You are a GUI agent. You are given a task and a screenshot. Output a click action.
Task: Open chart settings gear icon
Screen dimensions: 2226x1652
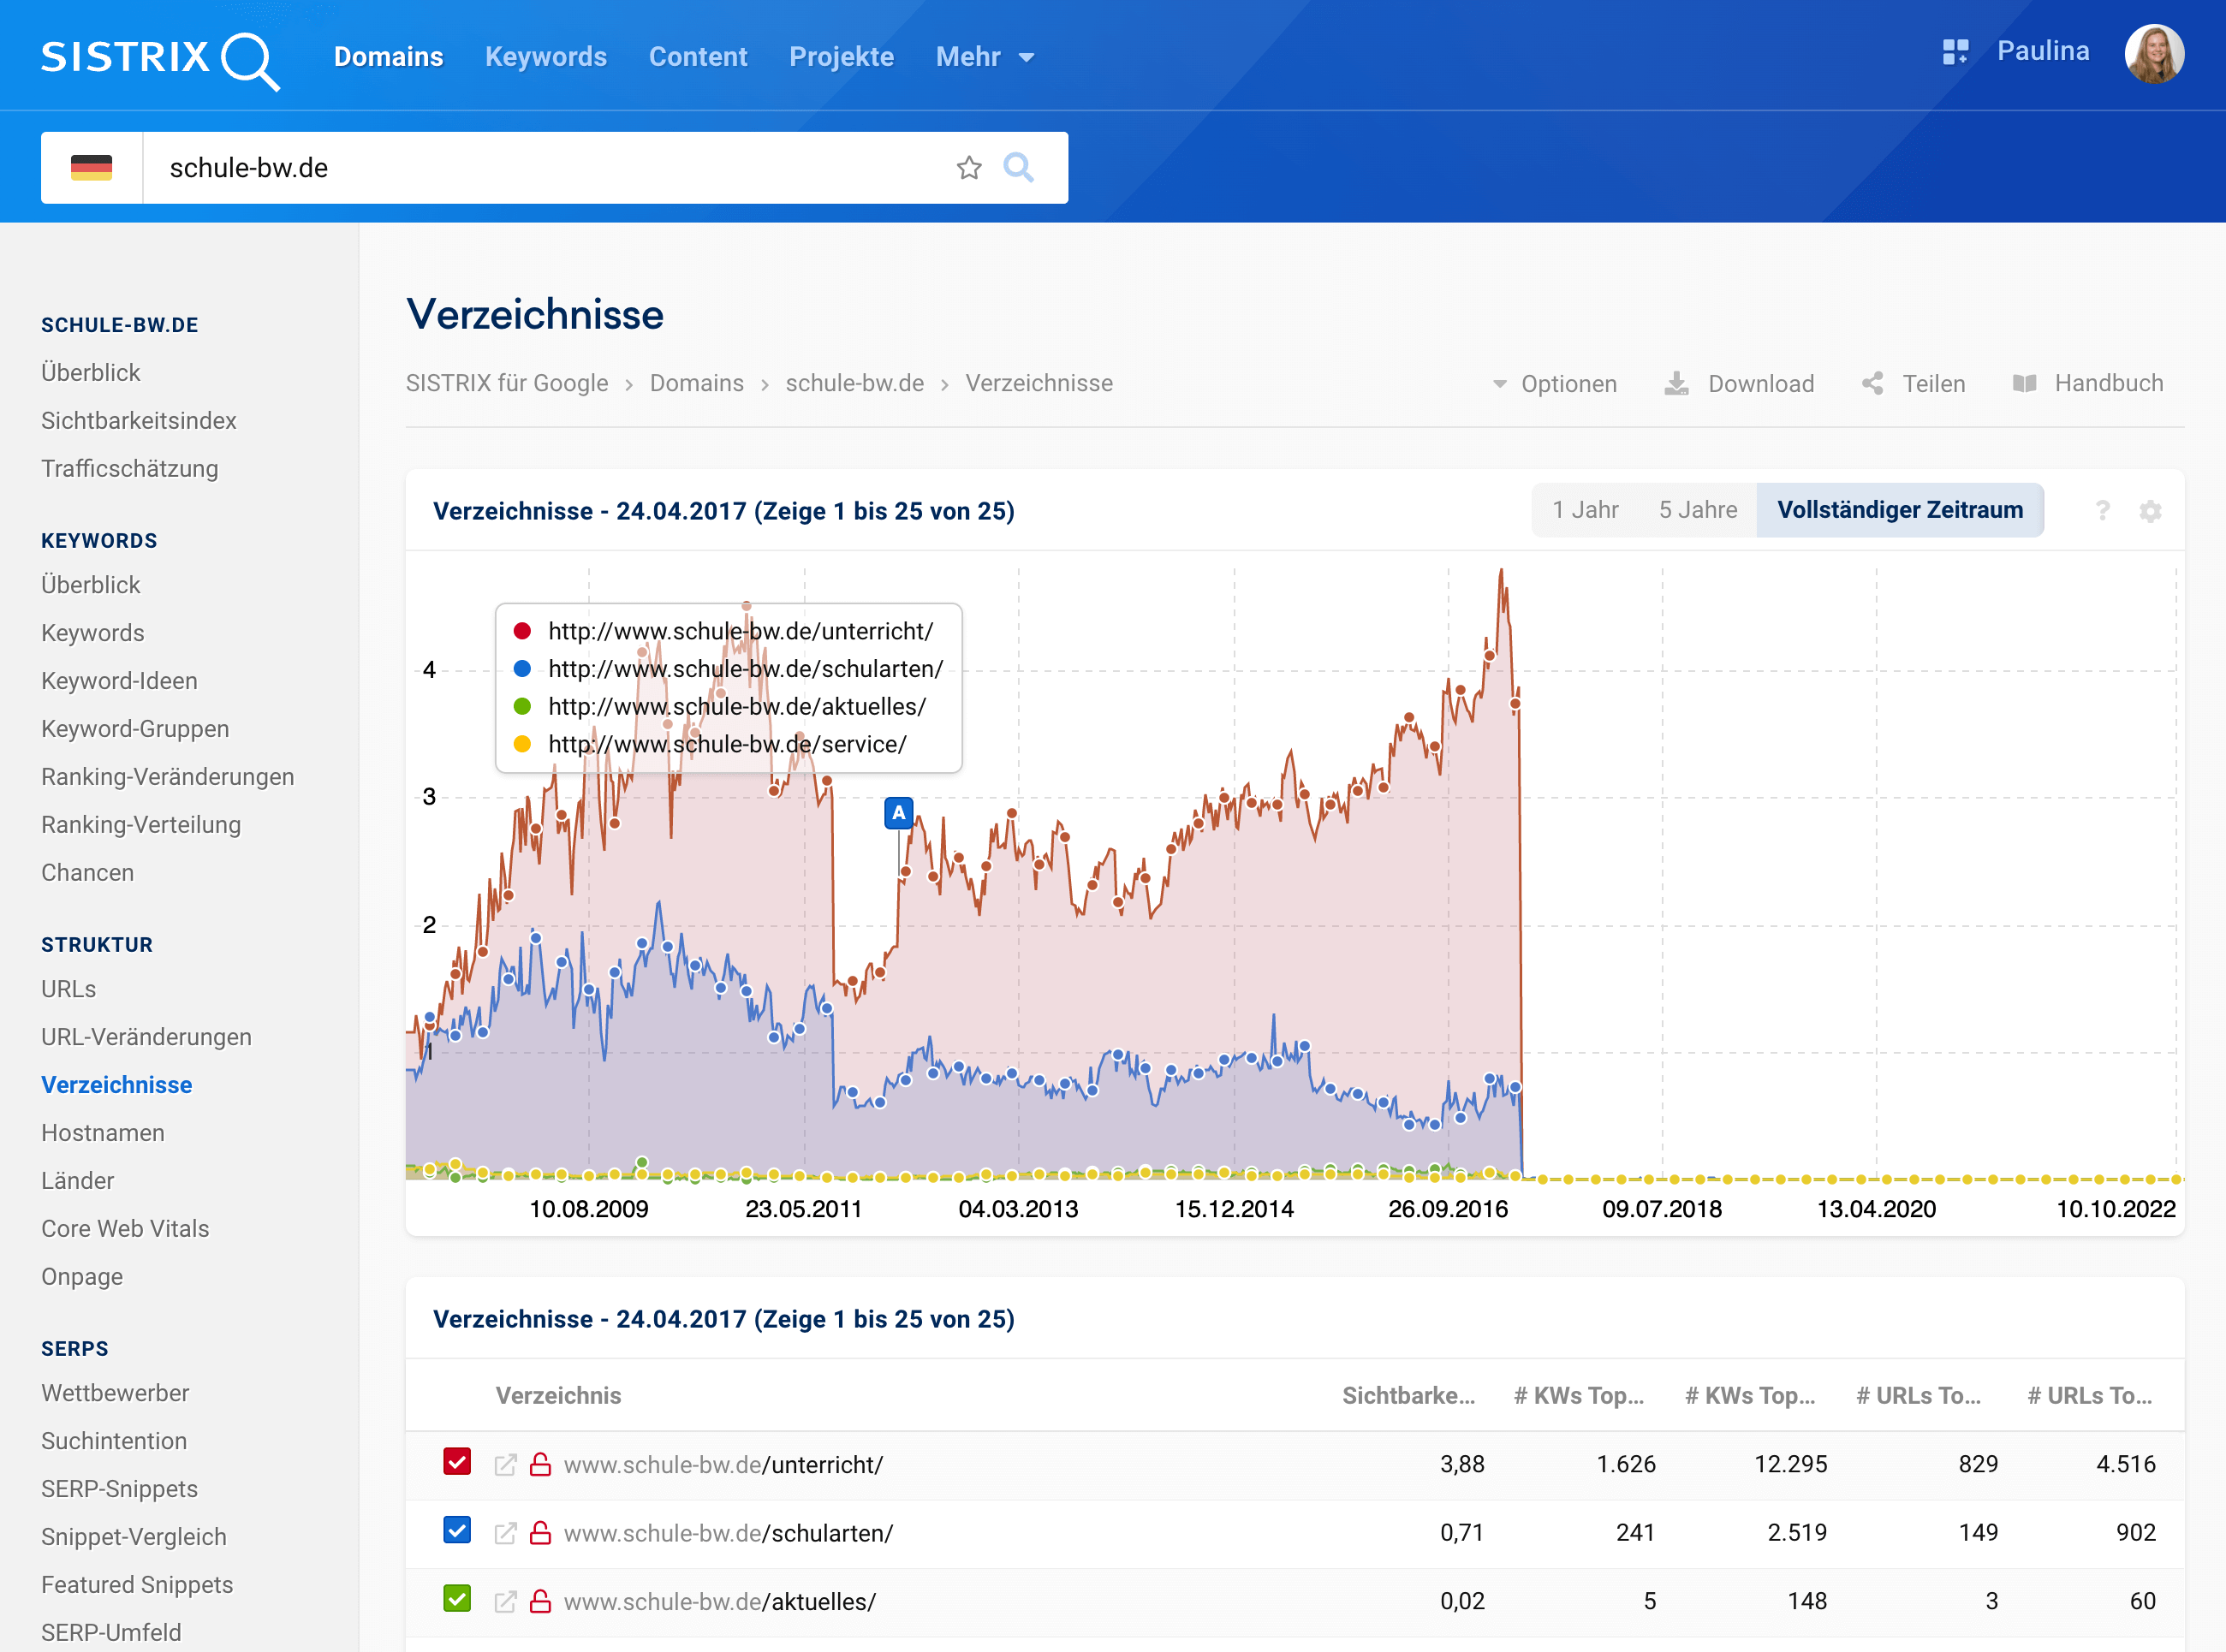[x=2150, y=511]
